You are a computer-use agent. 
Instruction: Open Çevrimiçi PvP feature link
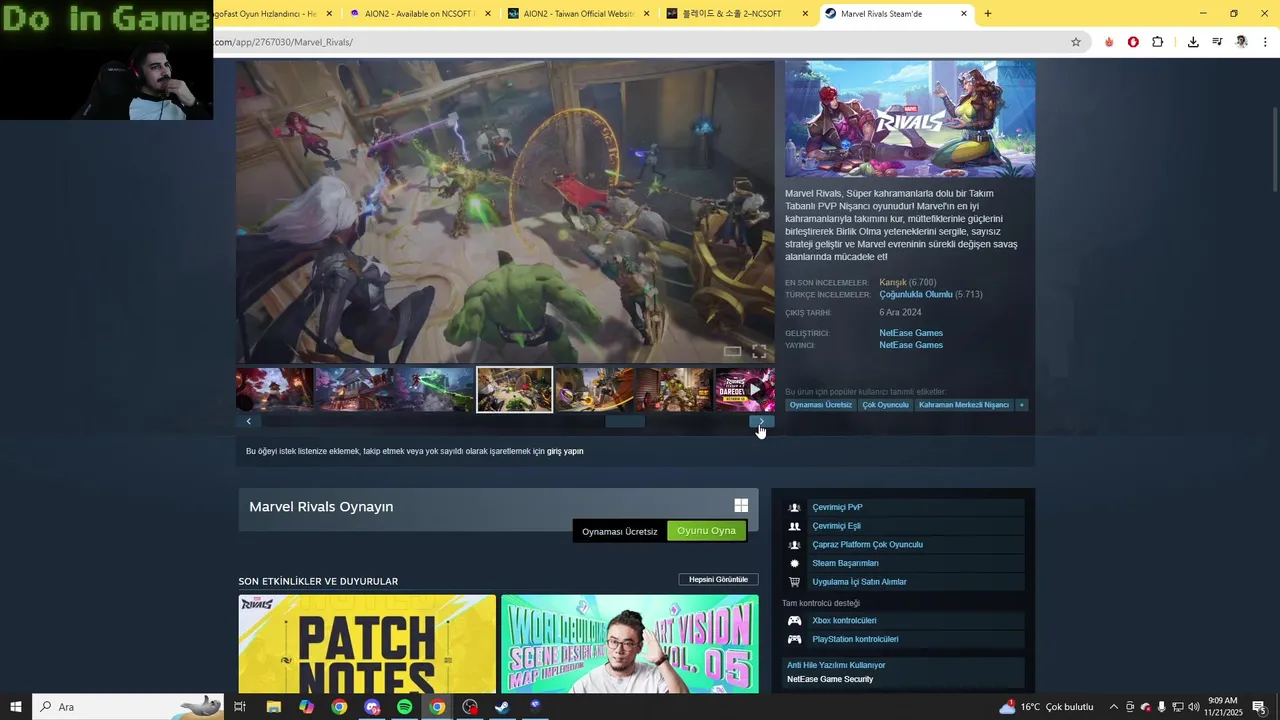pyautogui.click(x=837, y=507)
